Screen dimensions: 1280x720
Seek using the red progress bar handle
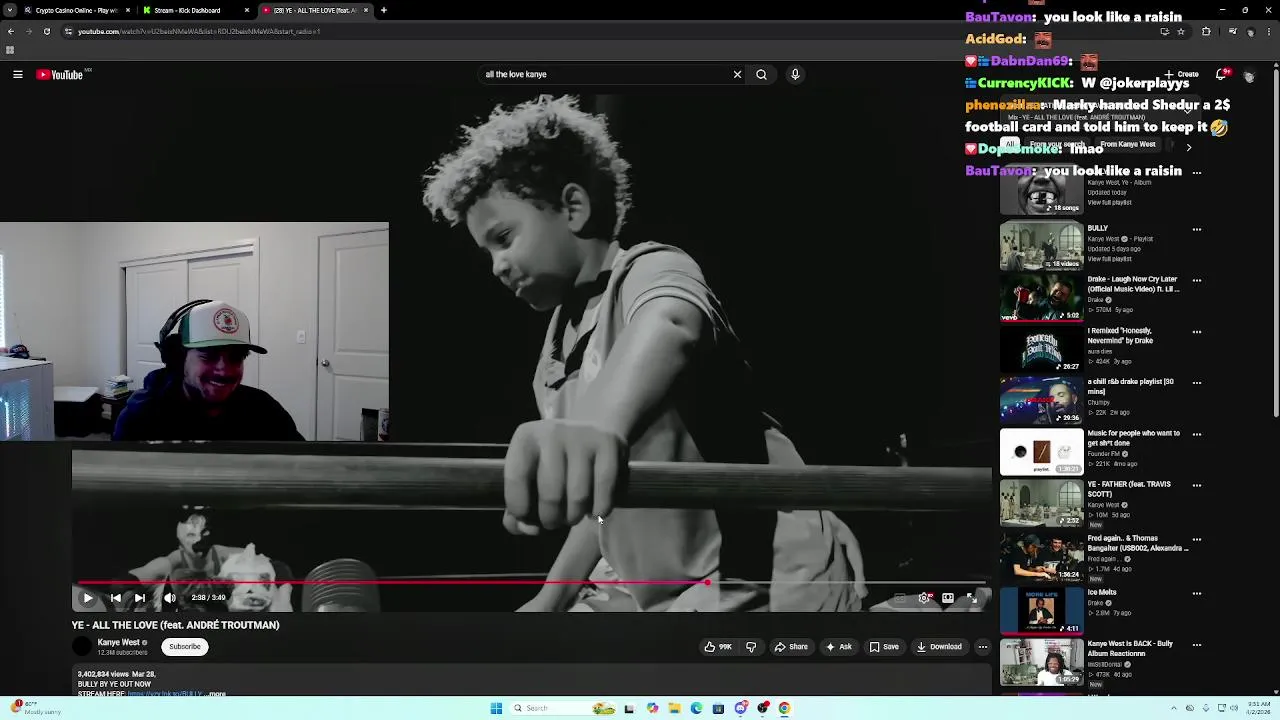[707, 582]
